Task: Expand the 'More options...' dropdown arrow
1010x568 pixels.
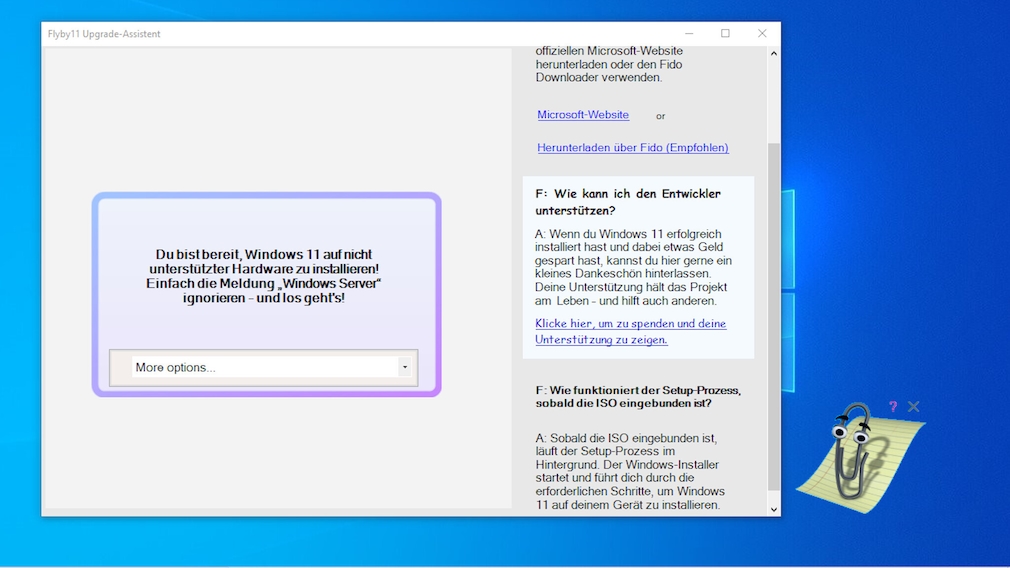Action: pos(404,368)
